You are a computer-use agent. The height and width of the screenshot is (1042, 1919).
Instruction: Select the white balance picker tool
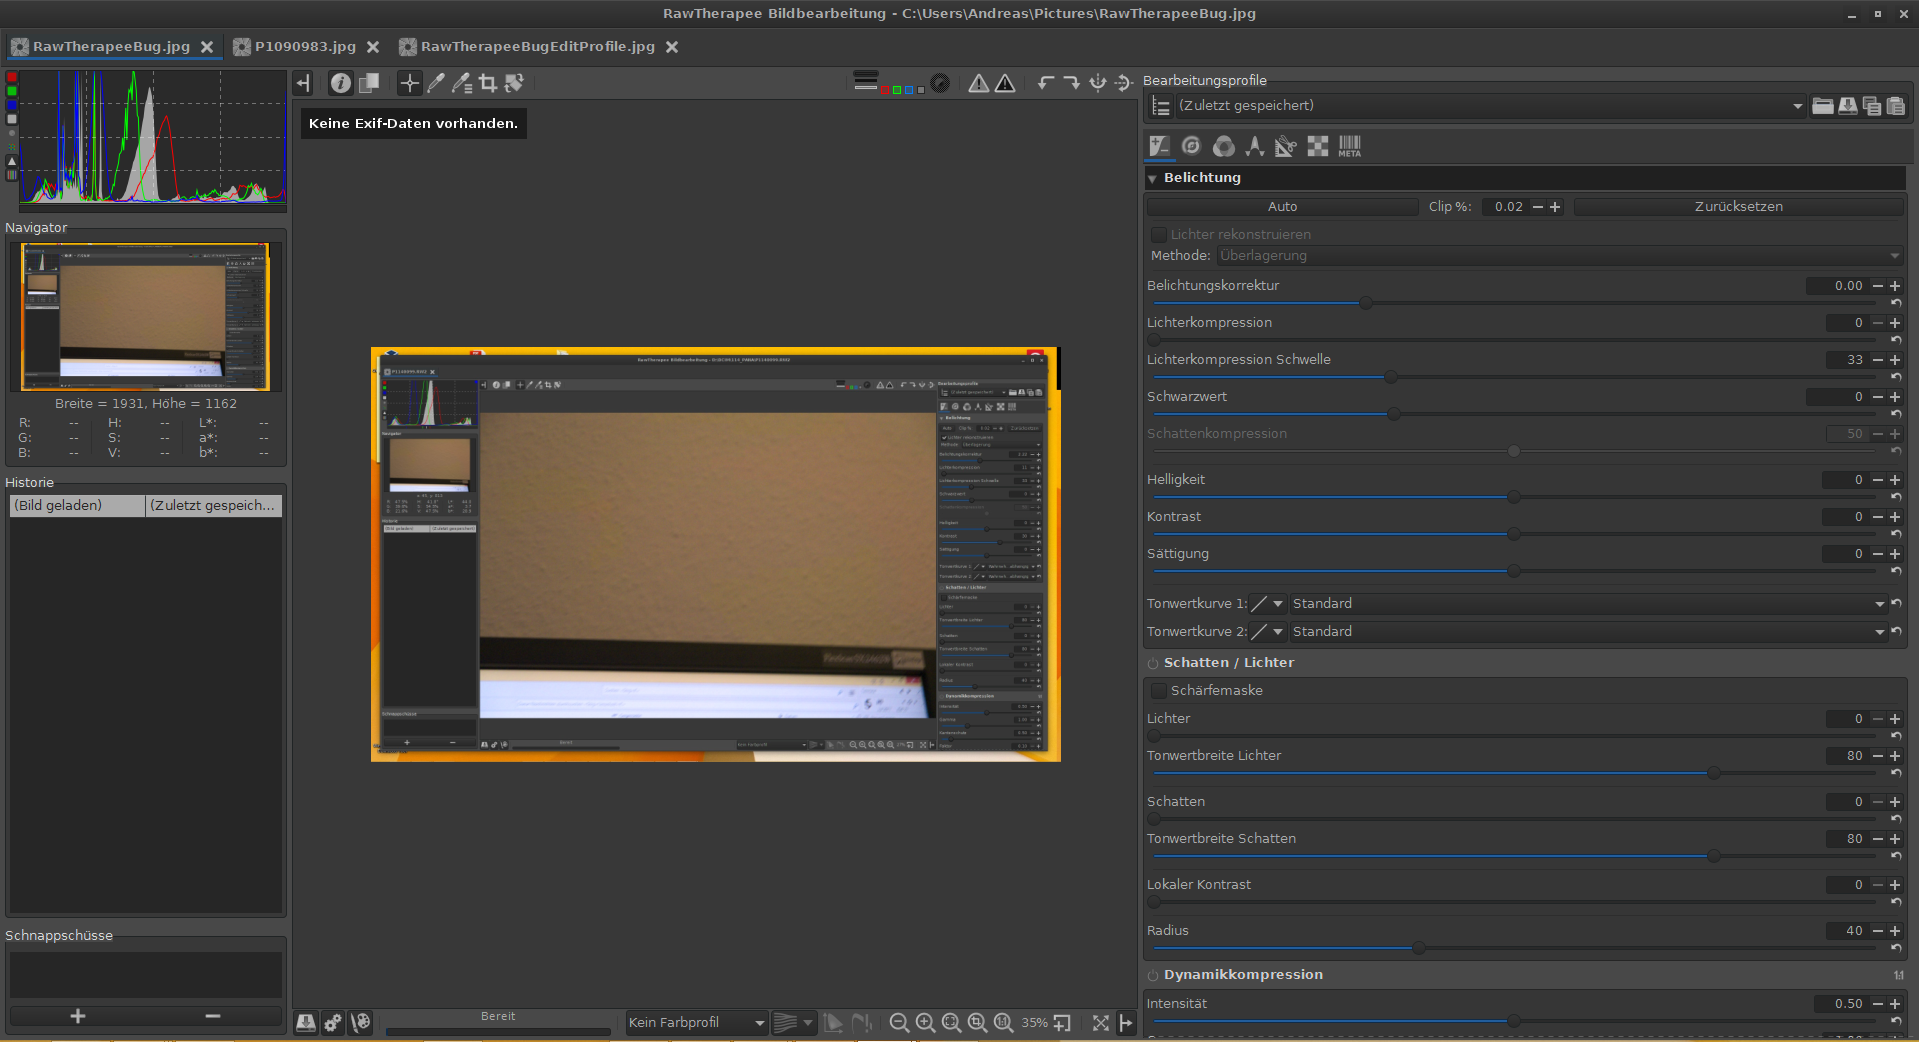pyautogui.click(x=436, y=83)
